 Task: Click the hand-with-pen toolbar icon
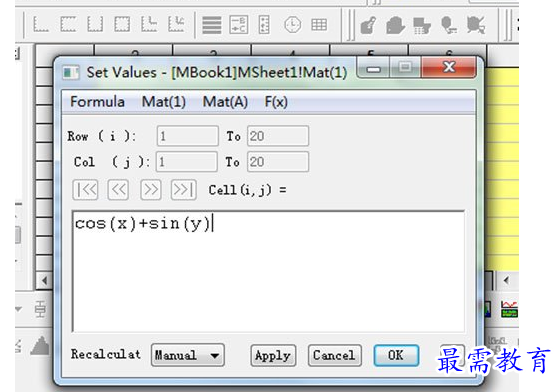point(368,25)
